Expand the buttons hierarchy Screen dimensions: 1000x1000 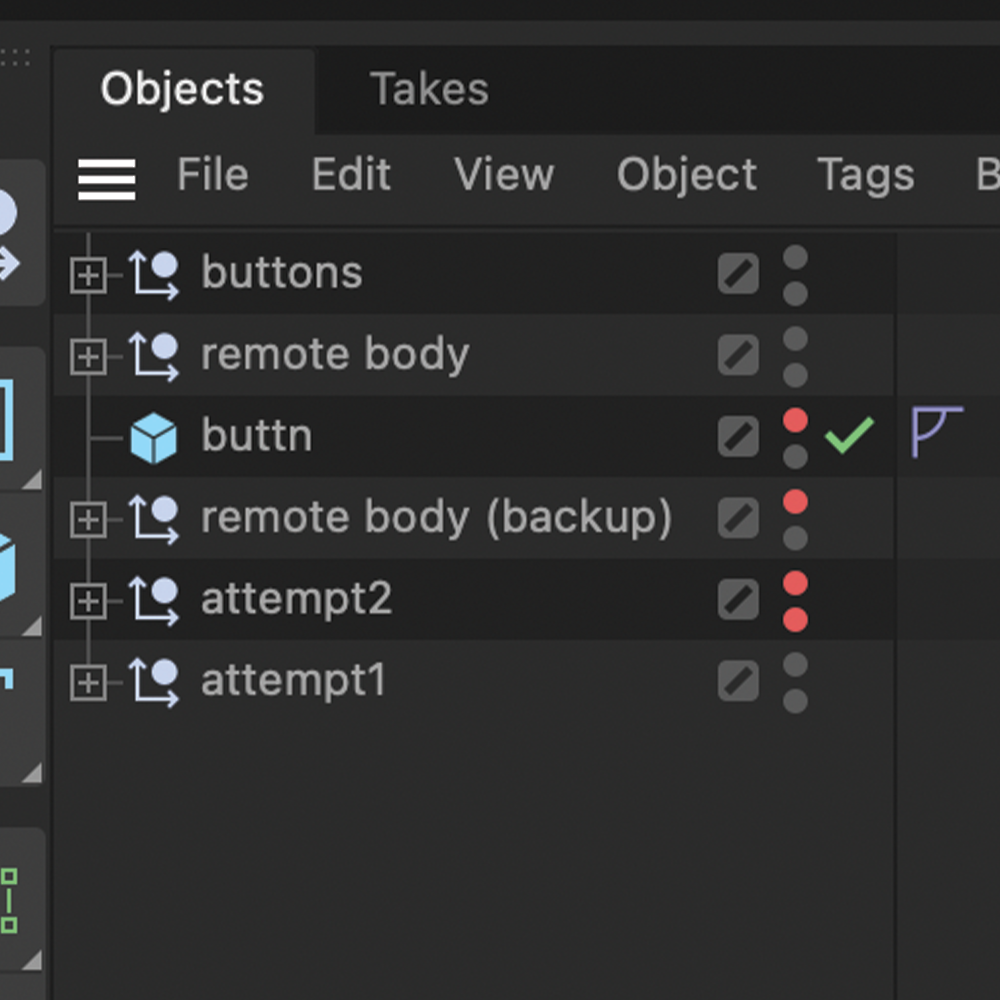click(x=89, y=272)
